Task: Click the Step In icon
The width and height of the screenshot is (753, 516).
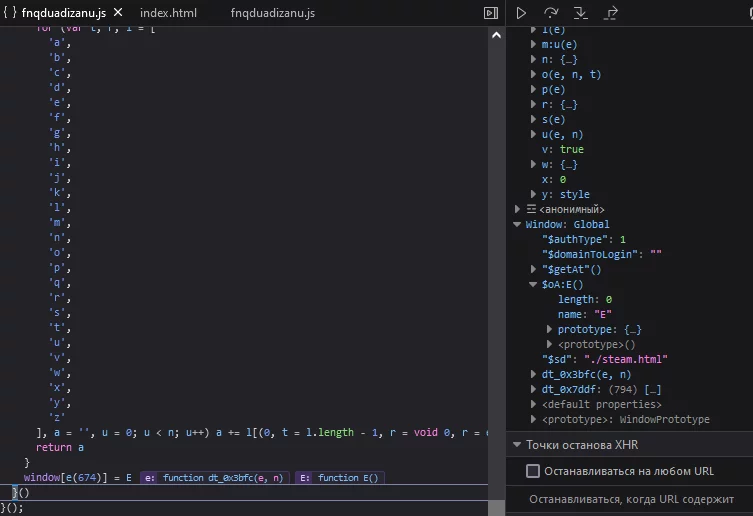Action: click(581, 13)
